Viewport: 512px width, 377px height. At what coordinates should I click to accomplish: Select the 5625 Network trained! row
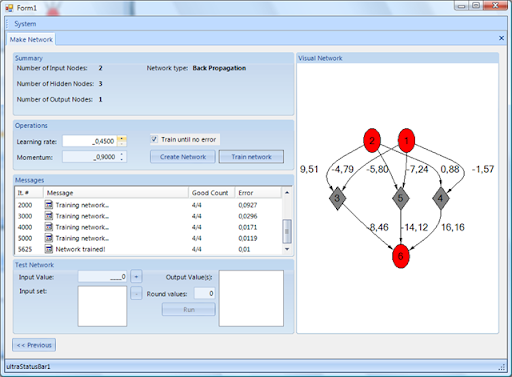pos(149,249)
